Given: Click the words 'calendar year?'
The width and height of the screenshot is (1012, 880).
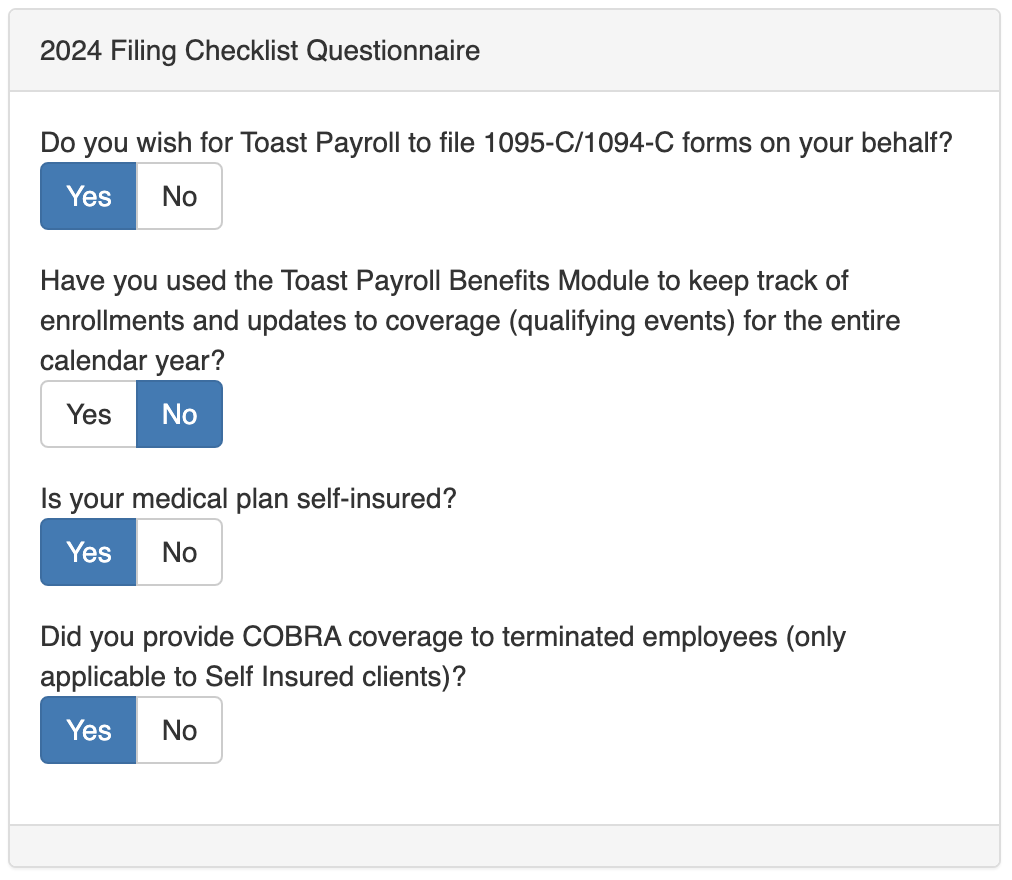Looking at the screenshot, I should [x=132, y=362].
